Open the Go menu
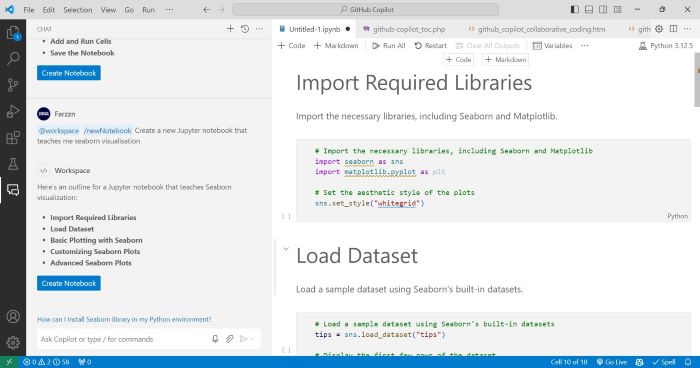700x368 pixels. point(129,9)
